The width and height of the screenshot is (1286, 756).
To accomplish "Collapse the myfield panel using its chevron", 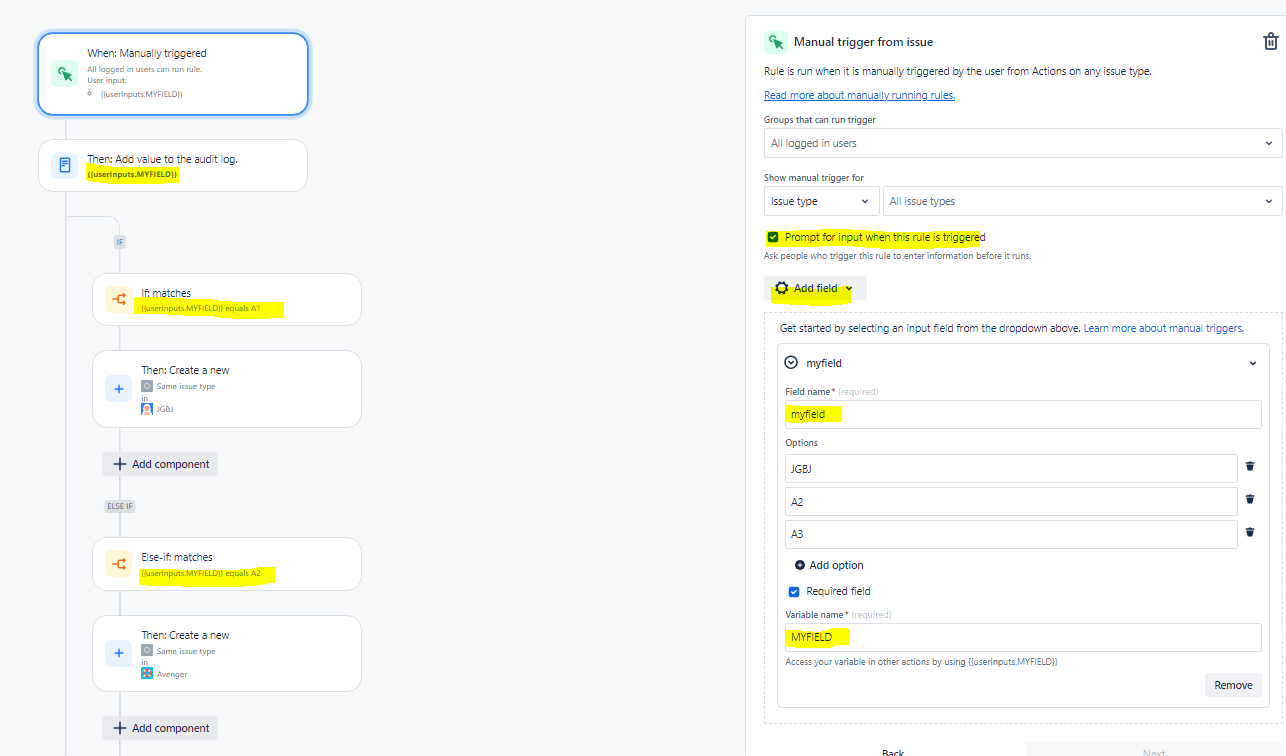I will pos(1252,363).
